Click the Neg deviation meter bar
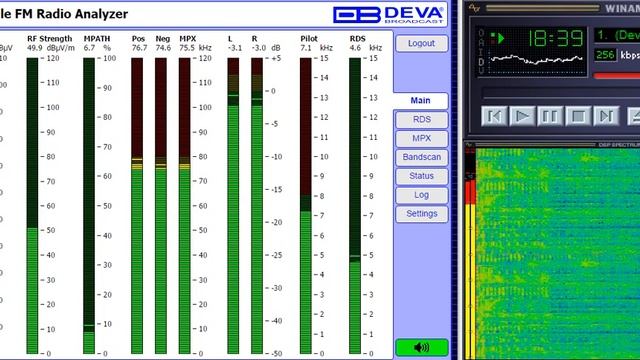 click(161, 206)
